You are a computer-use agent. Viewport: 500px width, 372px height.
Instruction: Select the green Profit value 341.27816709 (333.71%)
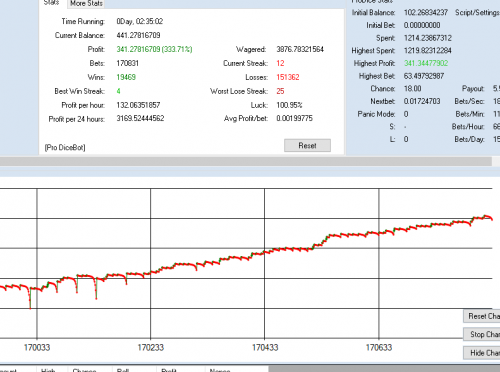click(x=154, y=49)
